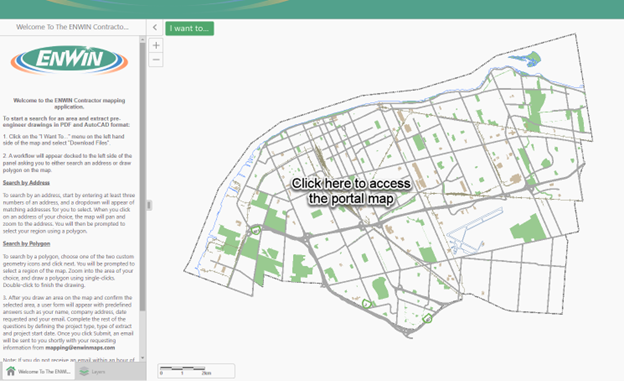Click 'Welcome to the ENWIN Contractor mapping application' text
Screen dimensions: 624x381
click(x=69, y=104)
